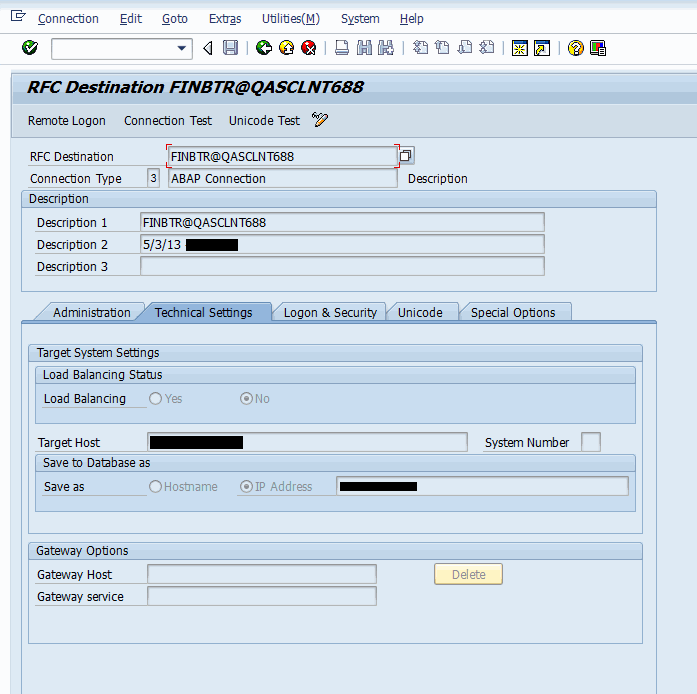Open the Goto menu

point(175,19)
